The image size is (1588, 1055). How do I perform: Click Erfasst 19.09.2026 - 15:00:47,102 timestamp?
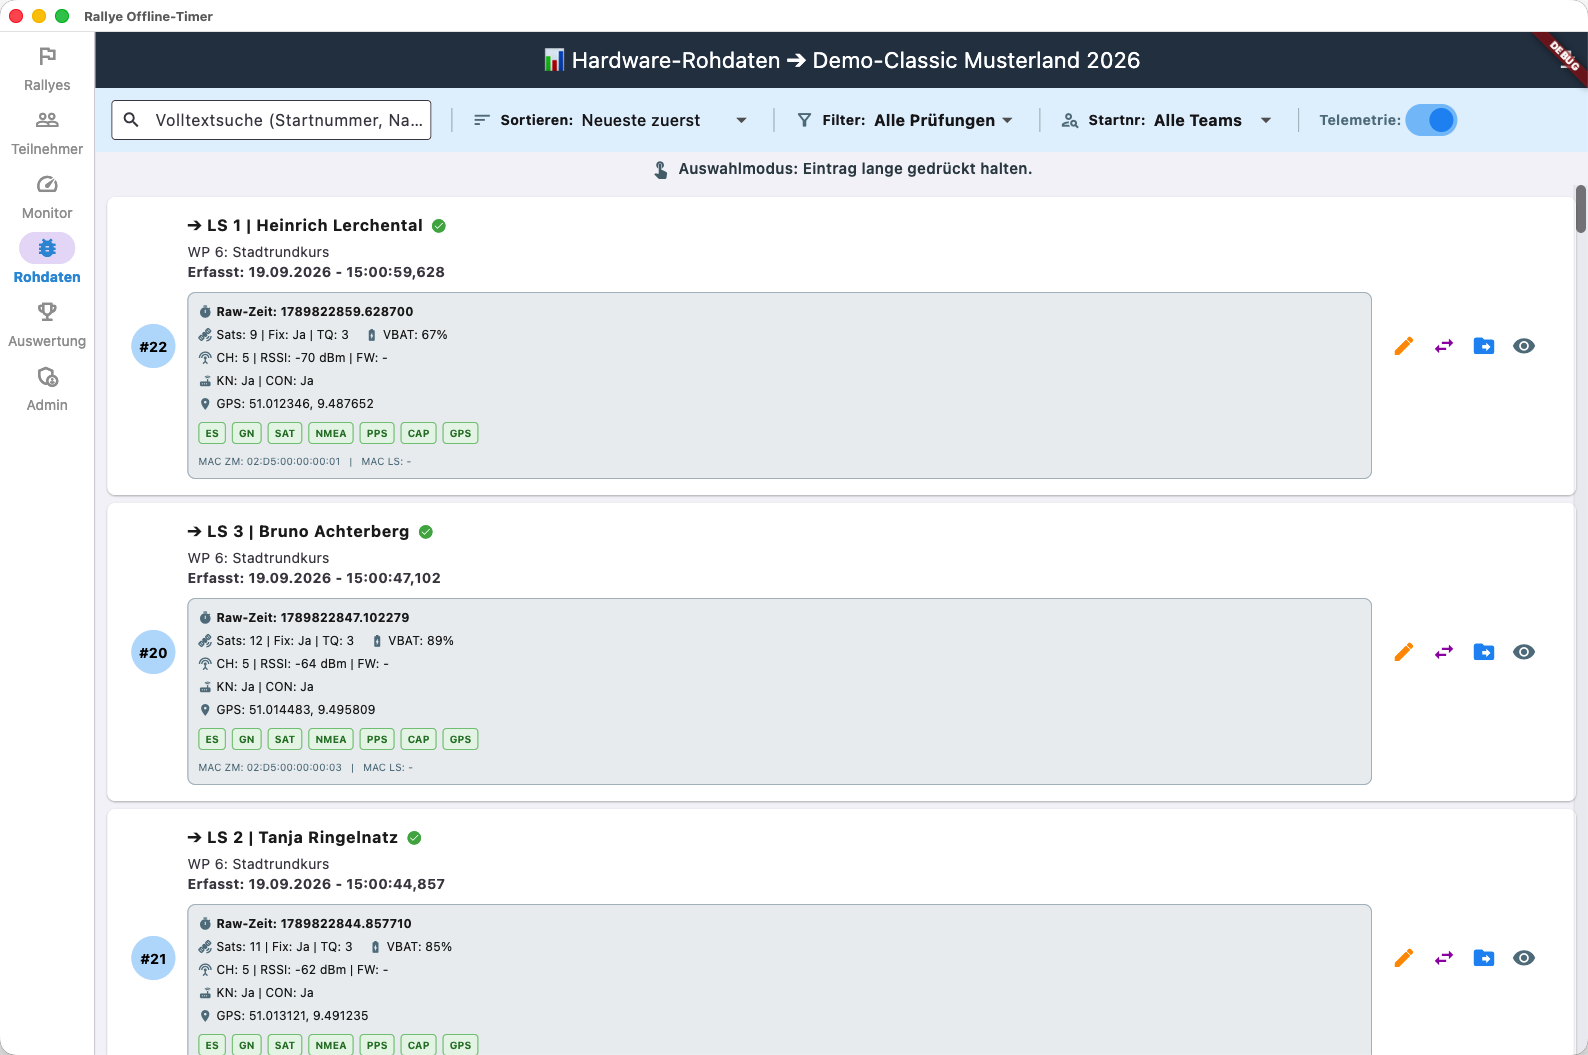coord(314,578)
